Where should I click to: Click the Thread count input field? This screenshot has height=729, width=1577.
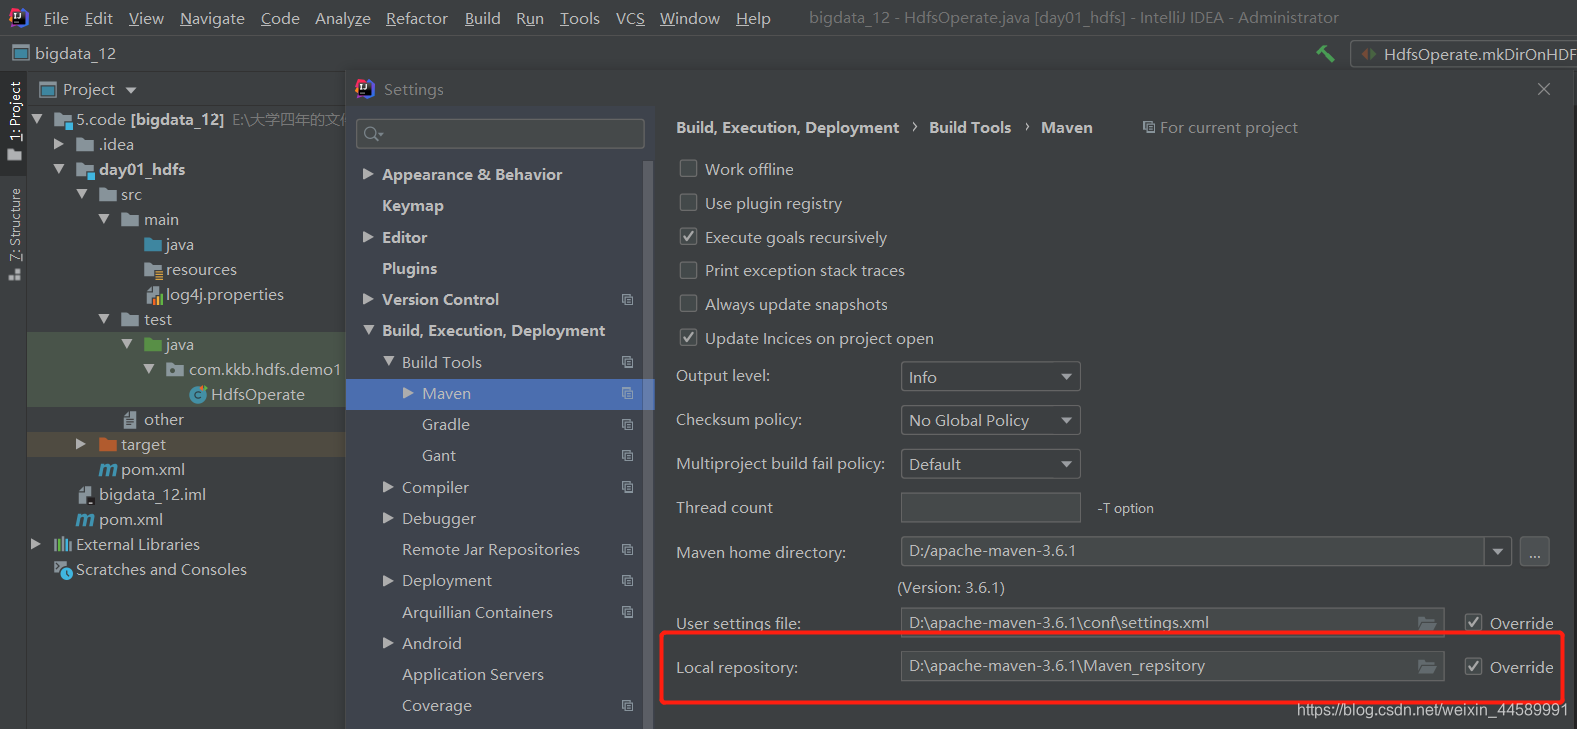[990, 507]
